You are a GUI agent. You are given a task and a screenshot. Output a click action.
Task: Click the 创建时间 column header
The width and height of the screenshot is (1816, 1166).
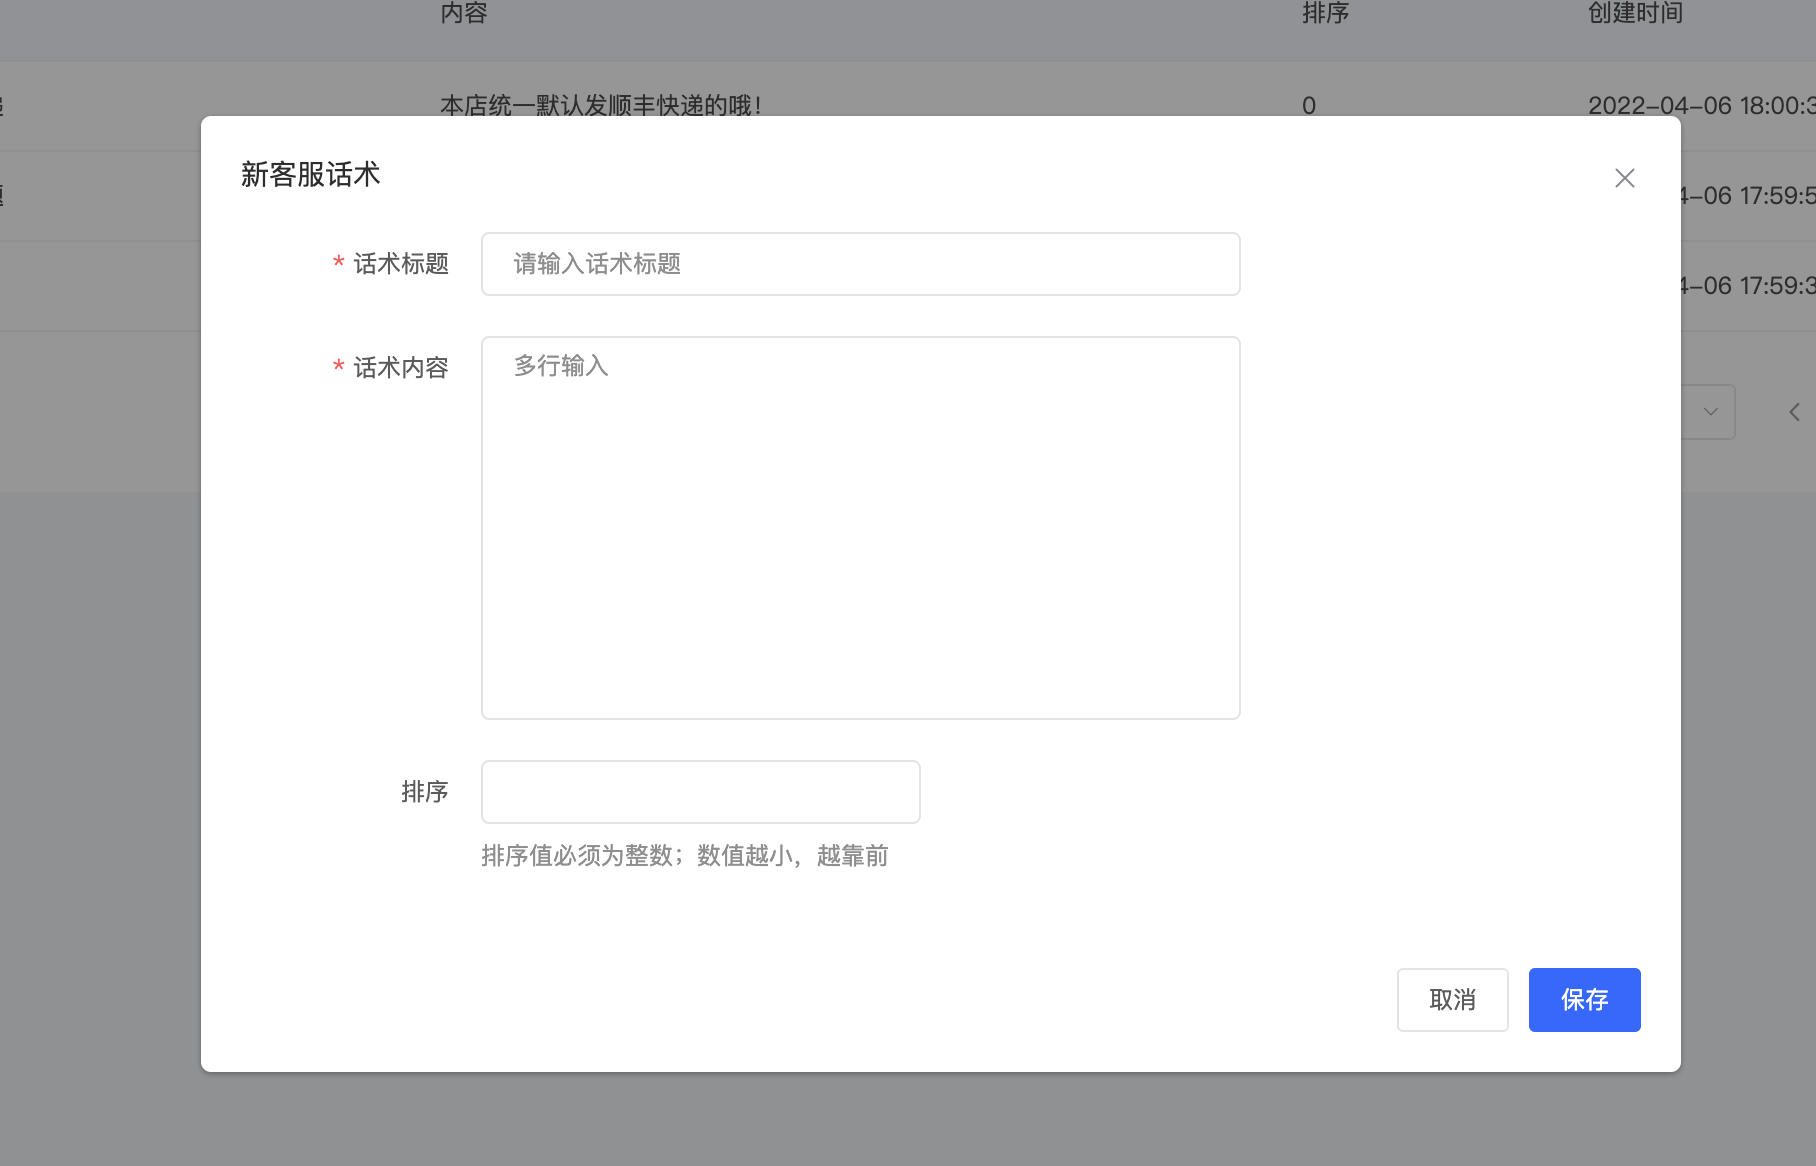pyautogui.click(x=1635, y=13)
